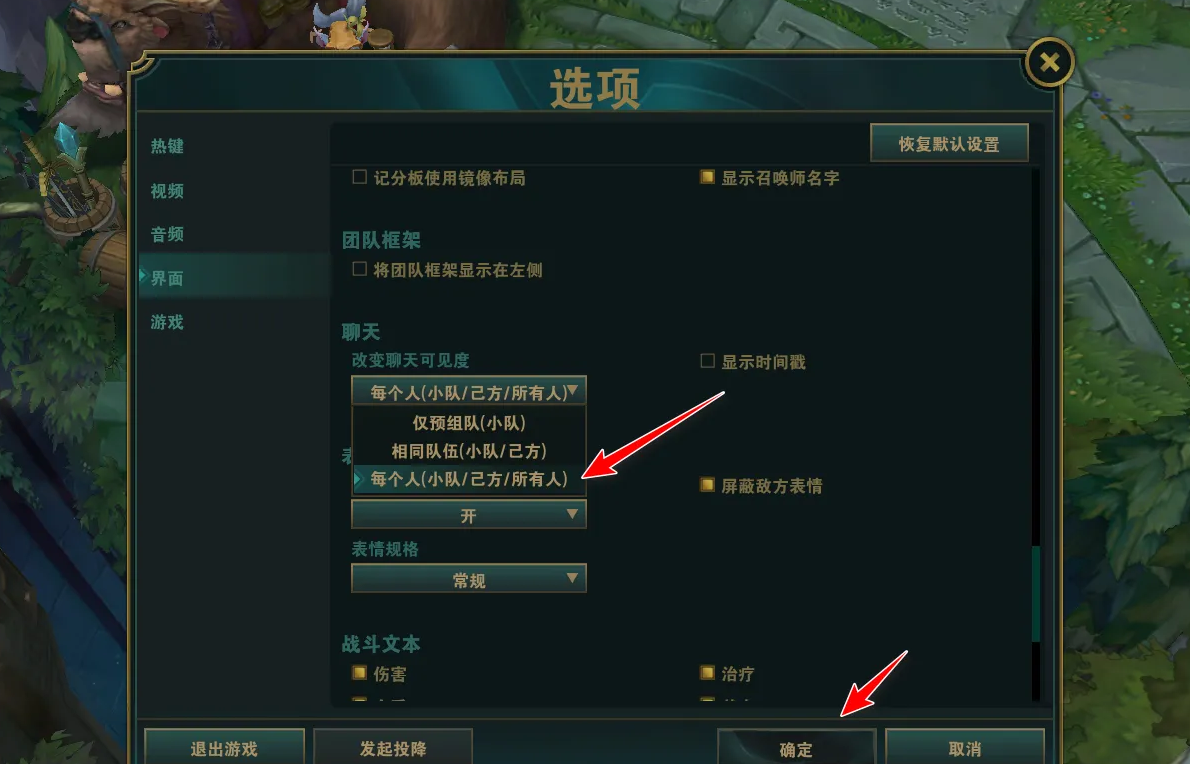This screenshot has height=764, width=1190.
Task: Switch to 视频 settings tab
Action: (167, 190)
